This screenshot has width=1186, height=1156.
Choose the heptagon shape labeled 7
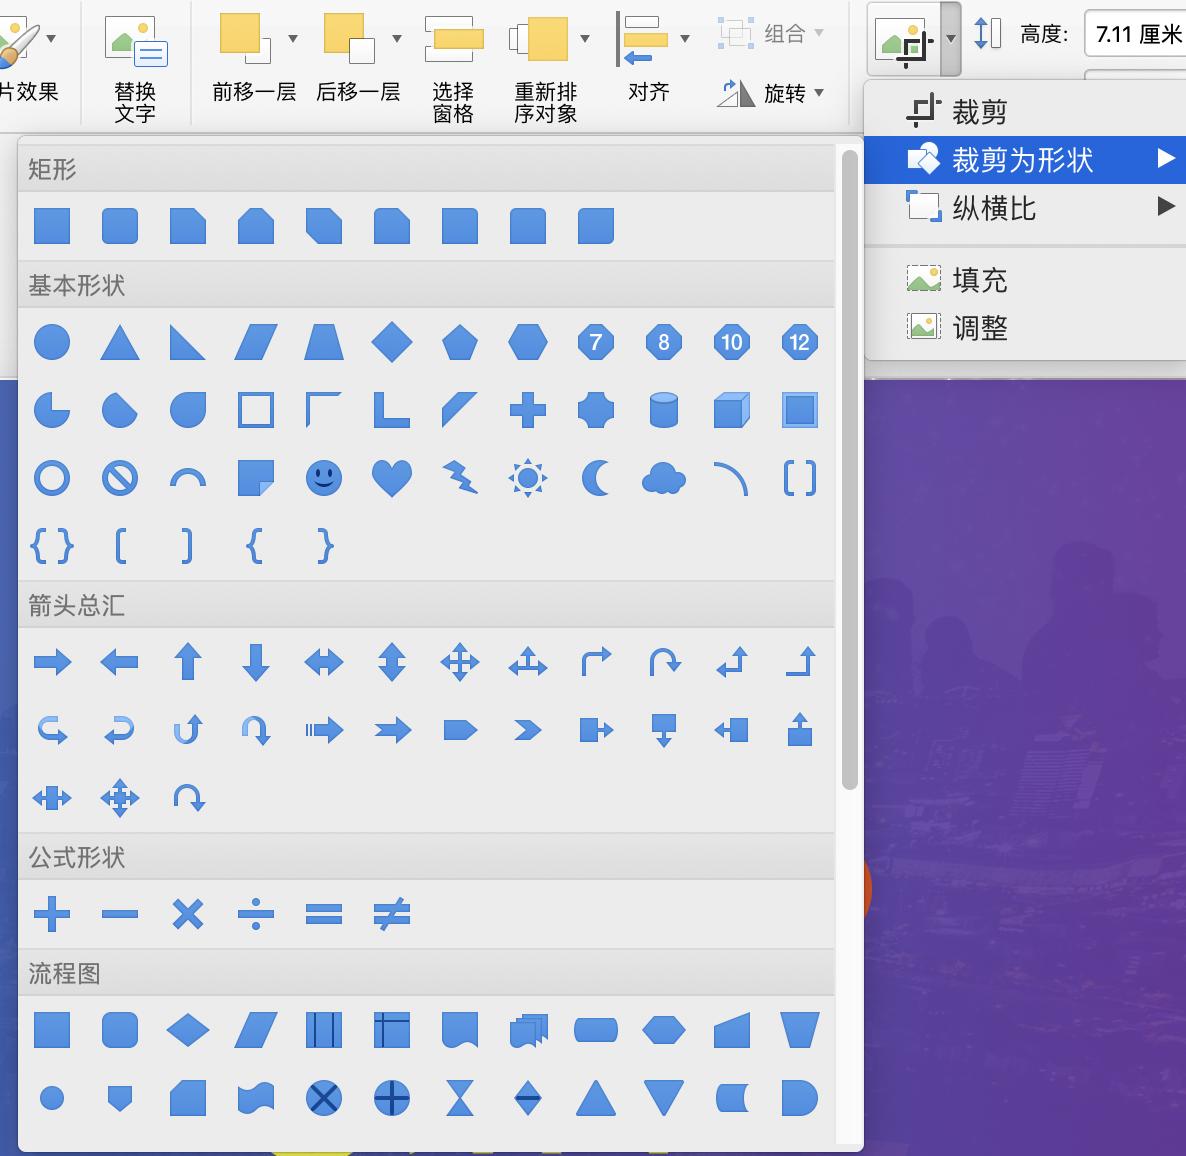(x=596, y=342)
